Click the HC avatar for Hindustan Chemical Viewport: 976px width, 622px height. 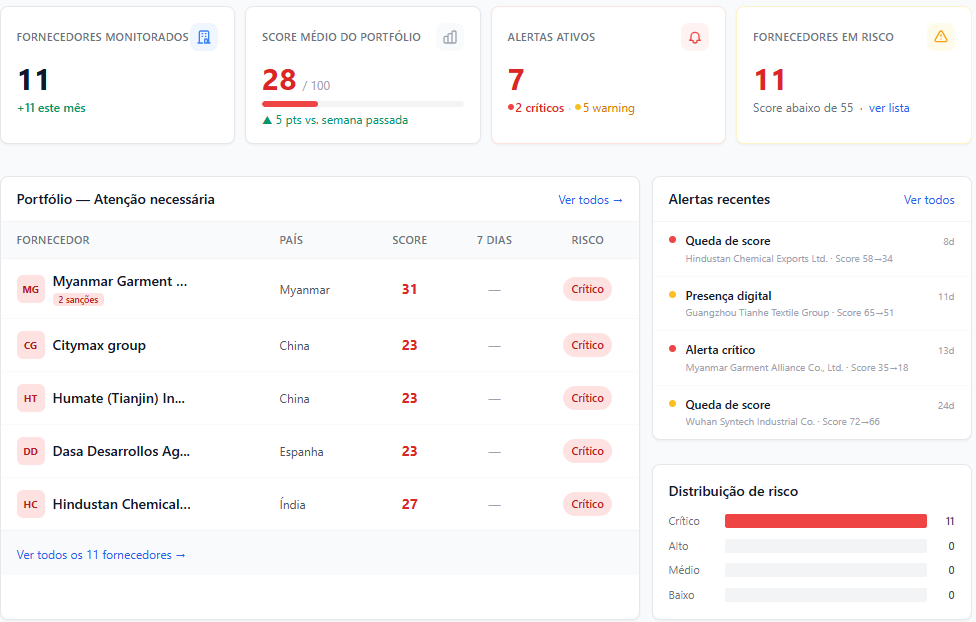coord(30,504)
